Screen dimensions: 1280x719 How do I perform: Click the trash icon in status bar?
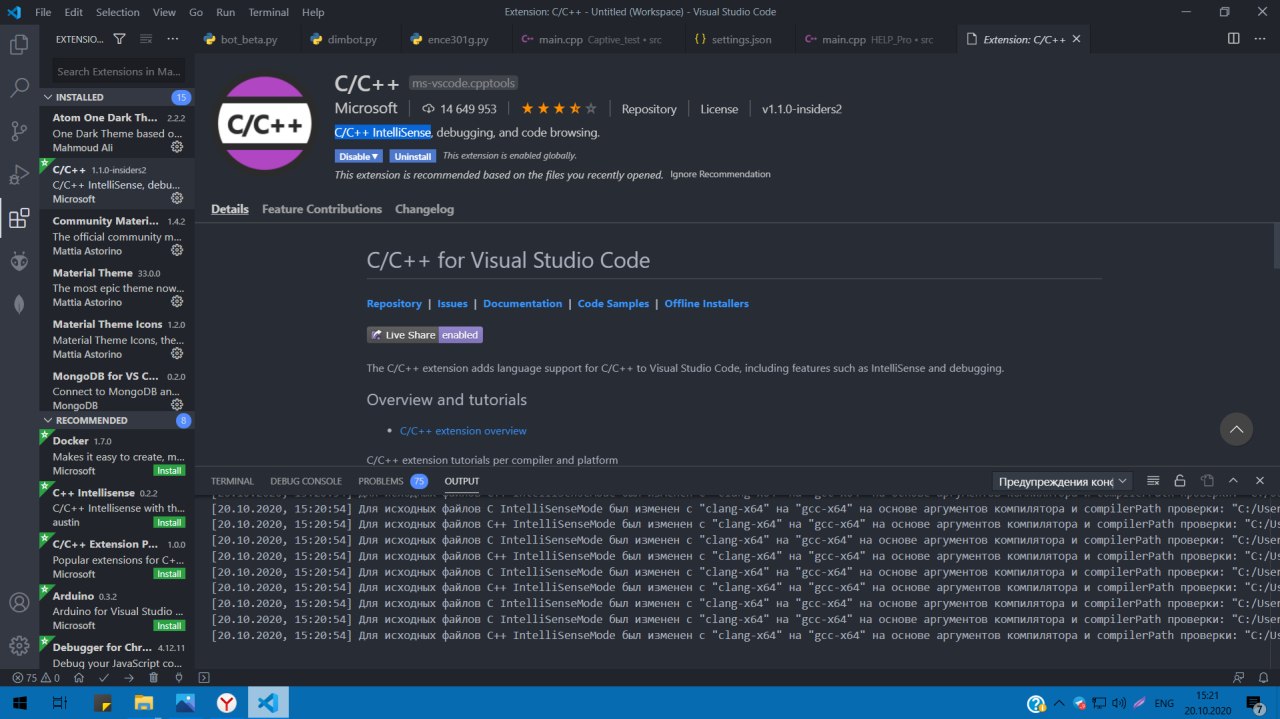tap(153, 677)
